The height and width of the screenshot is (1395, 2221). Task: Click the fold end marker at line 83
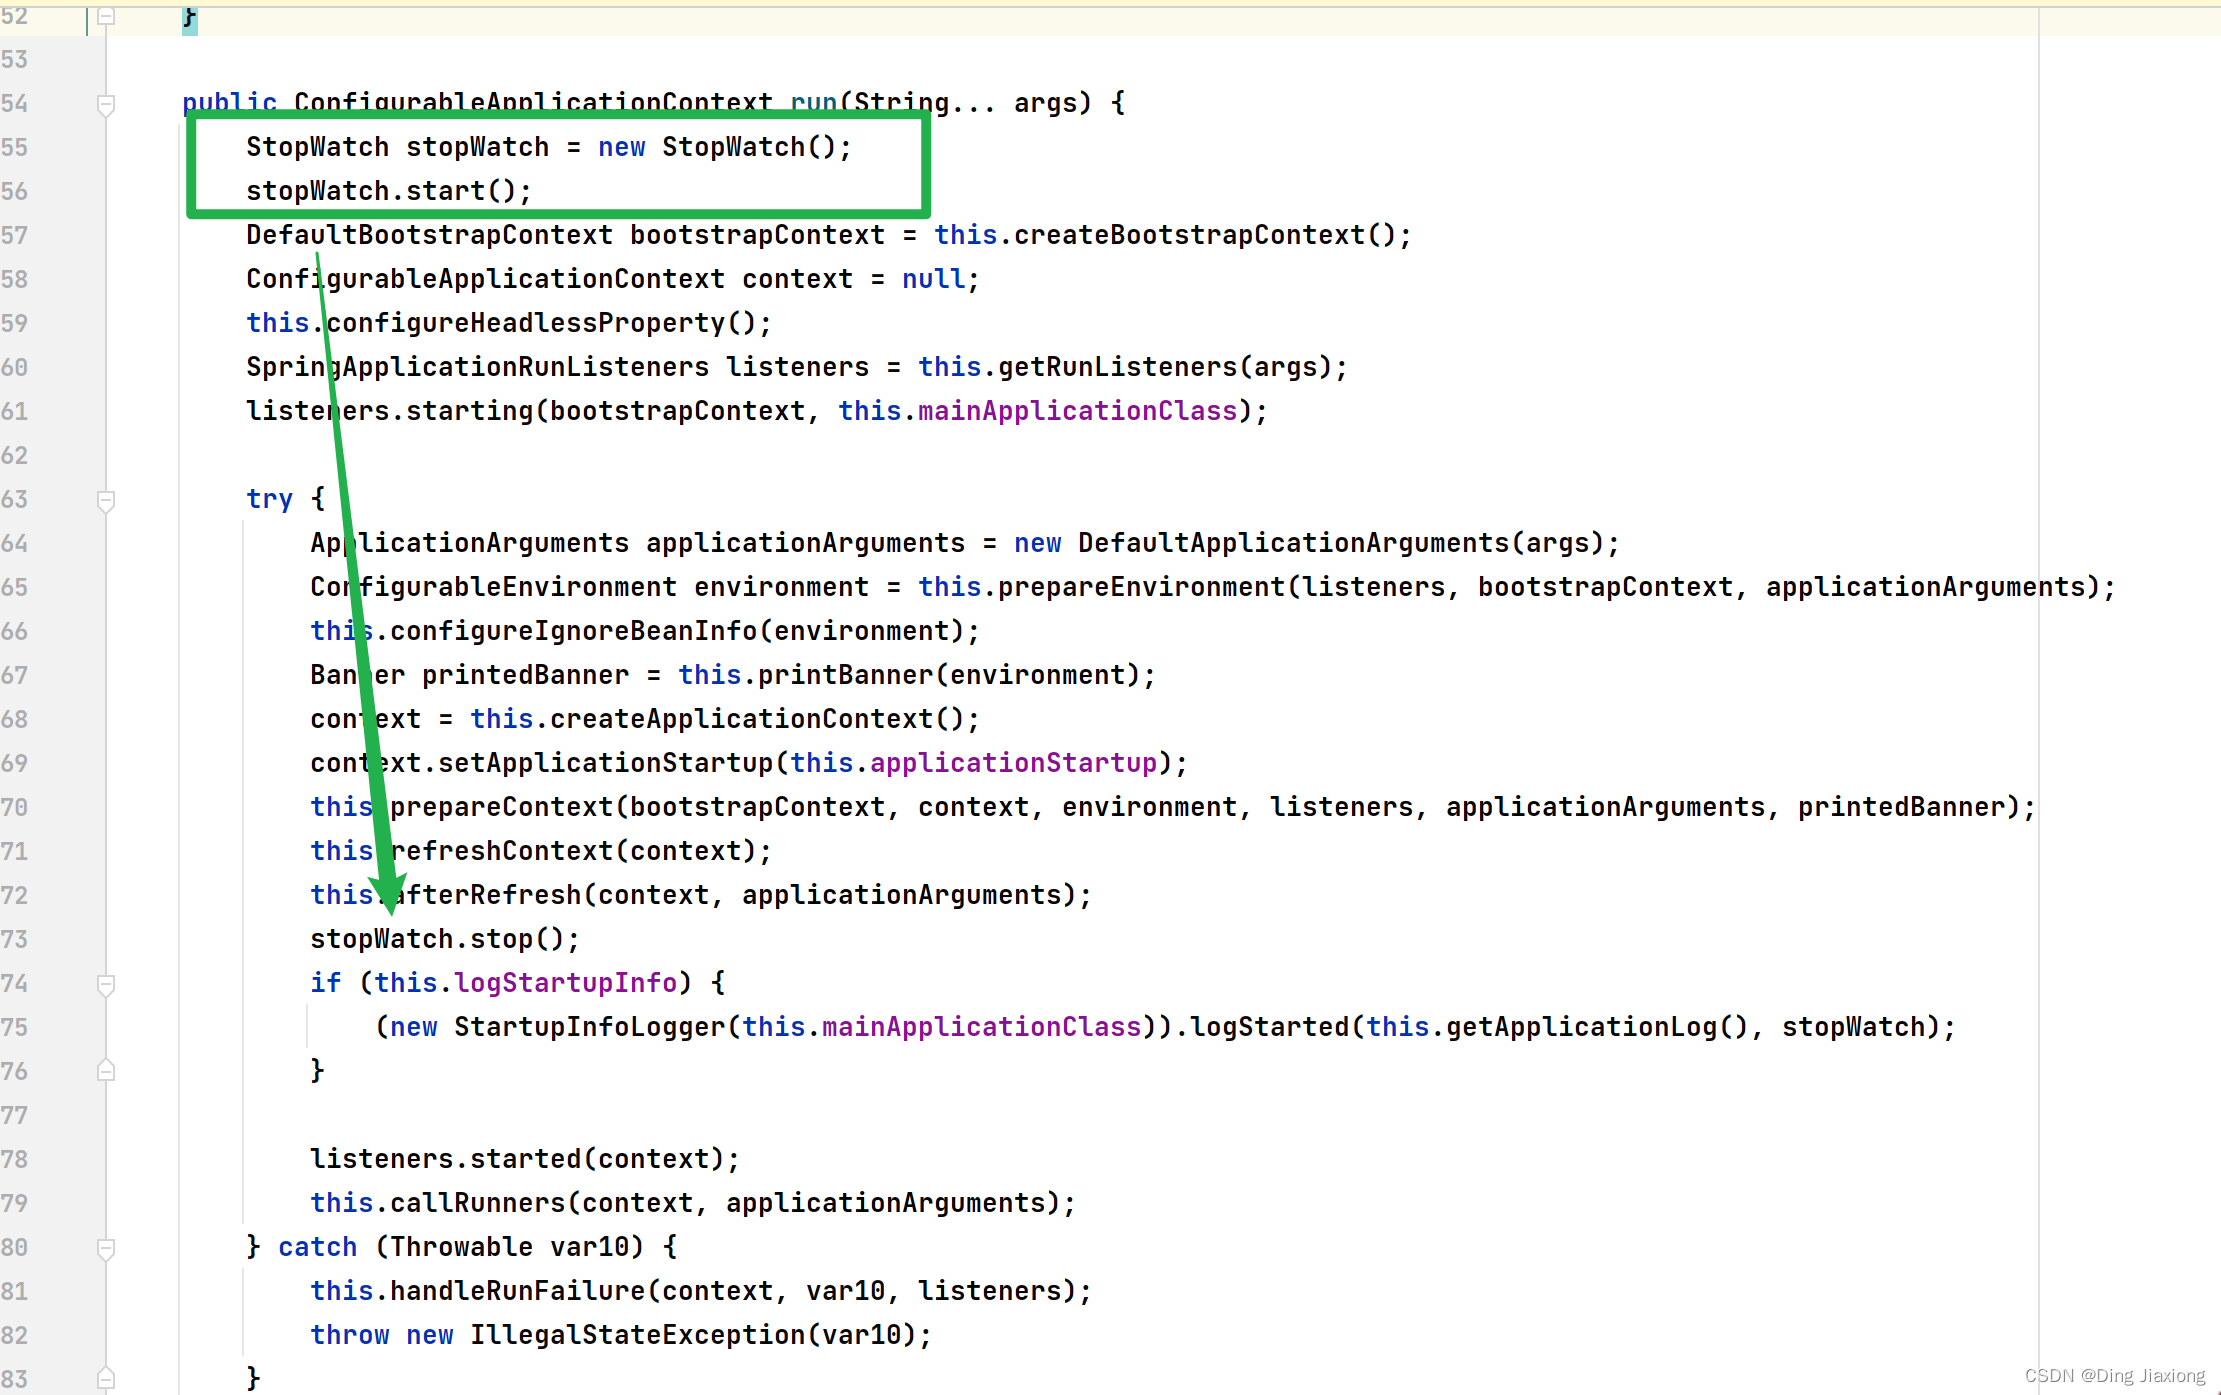point(106,1379)
